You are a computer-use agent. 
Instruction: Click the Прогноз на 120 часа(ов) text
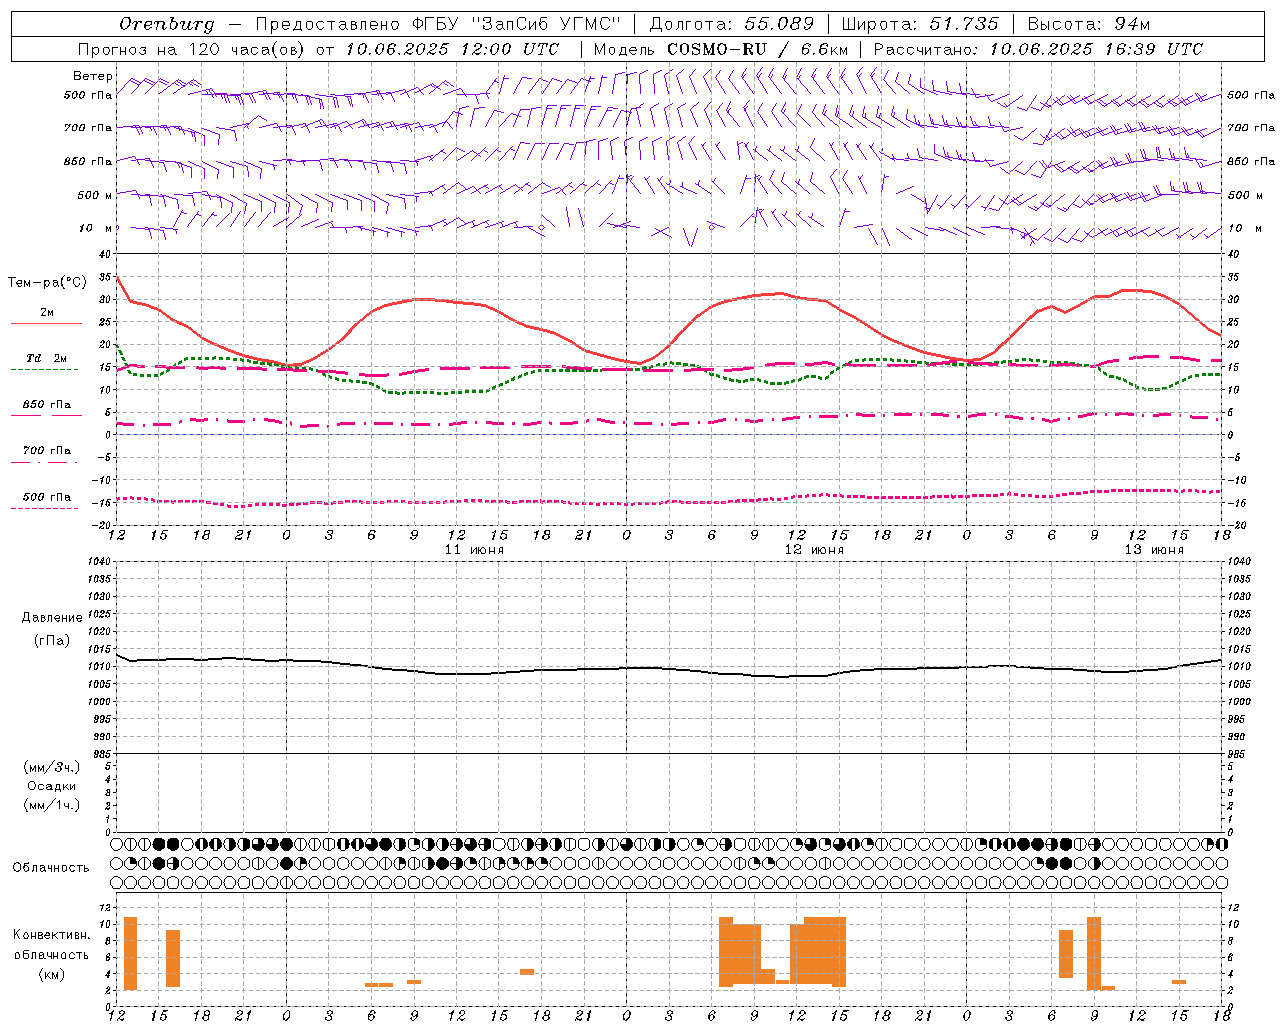[191, 49]
